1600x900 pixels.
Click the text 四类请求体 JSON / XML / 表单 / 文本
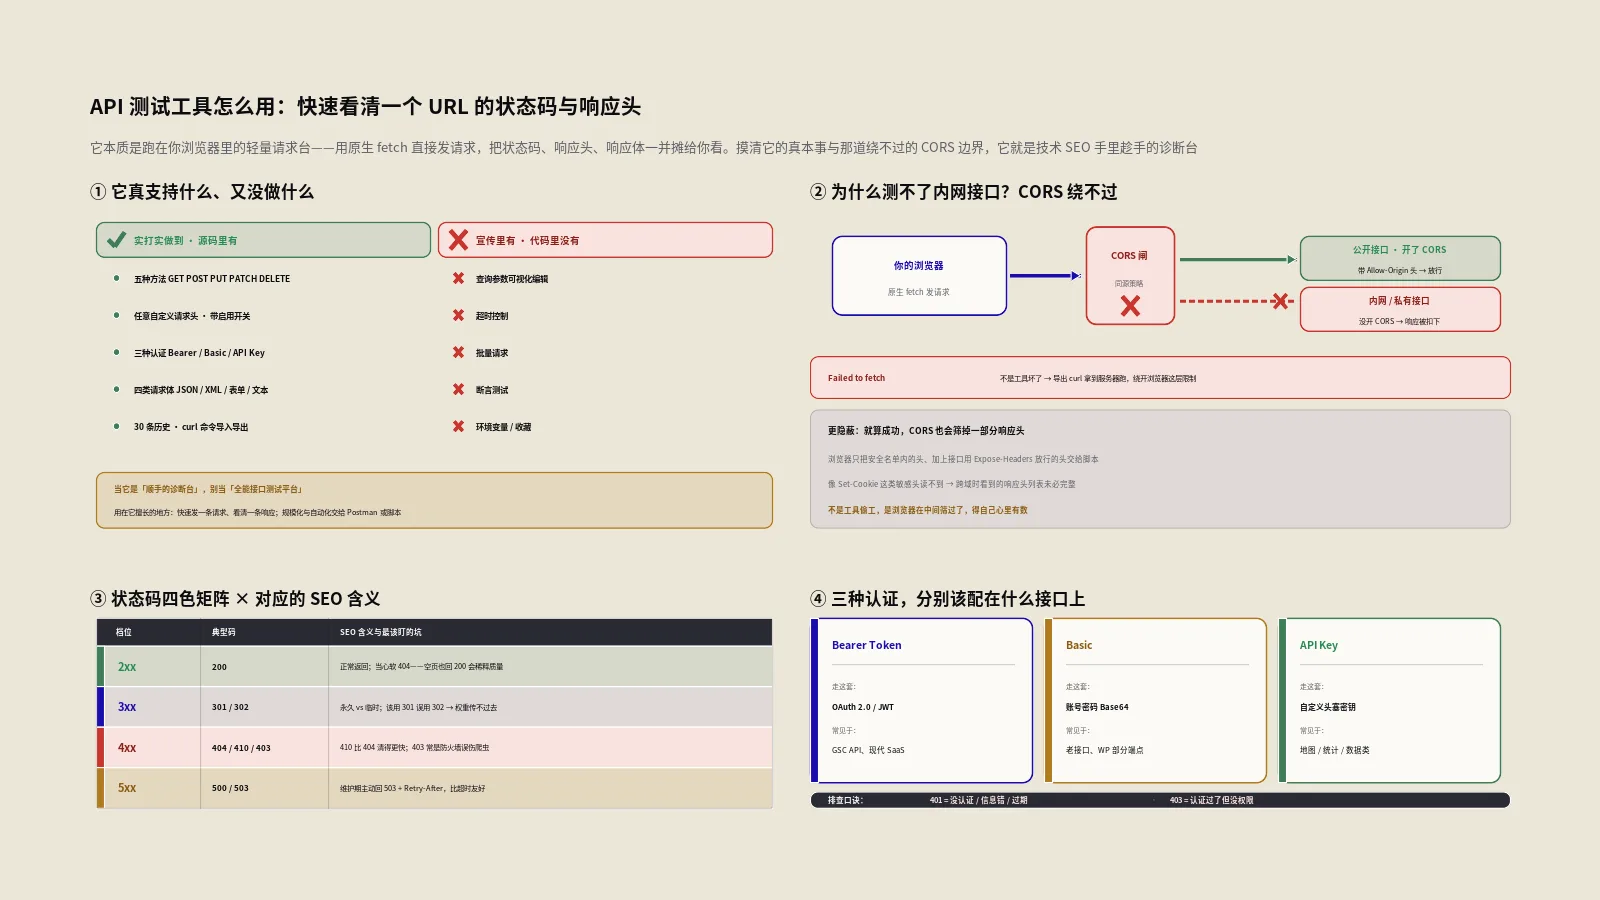201,390
